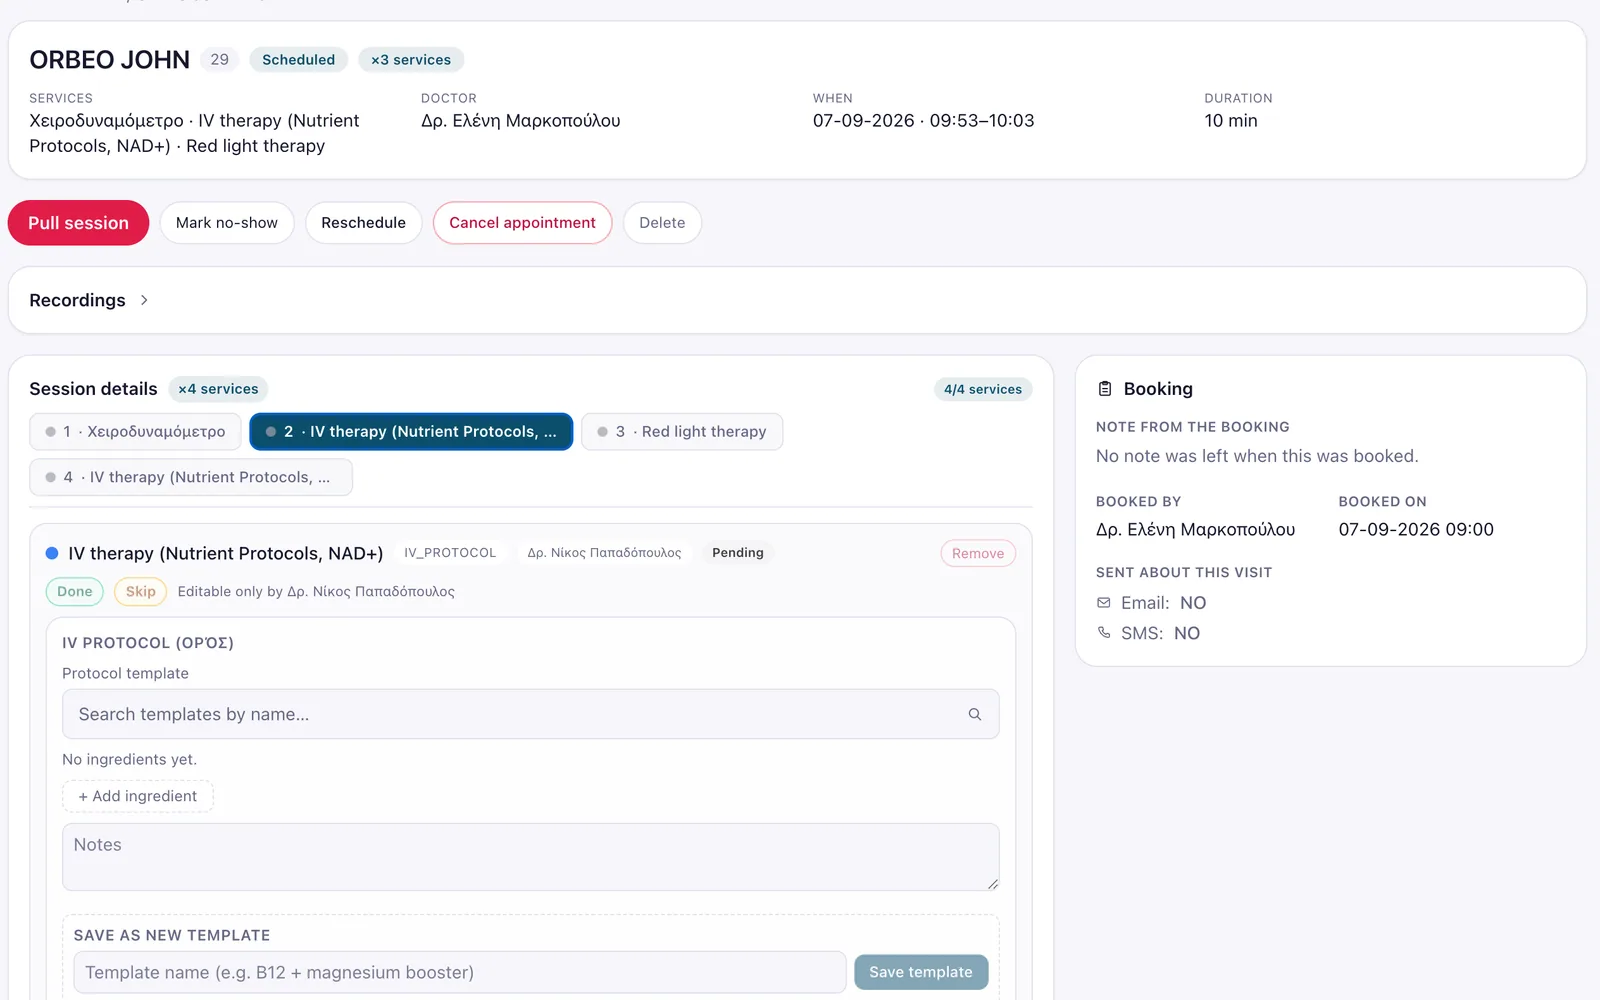Viewport: 1600px width, 1000px height.
Task: Click the x4 services badge
Action: [218, 389]
